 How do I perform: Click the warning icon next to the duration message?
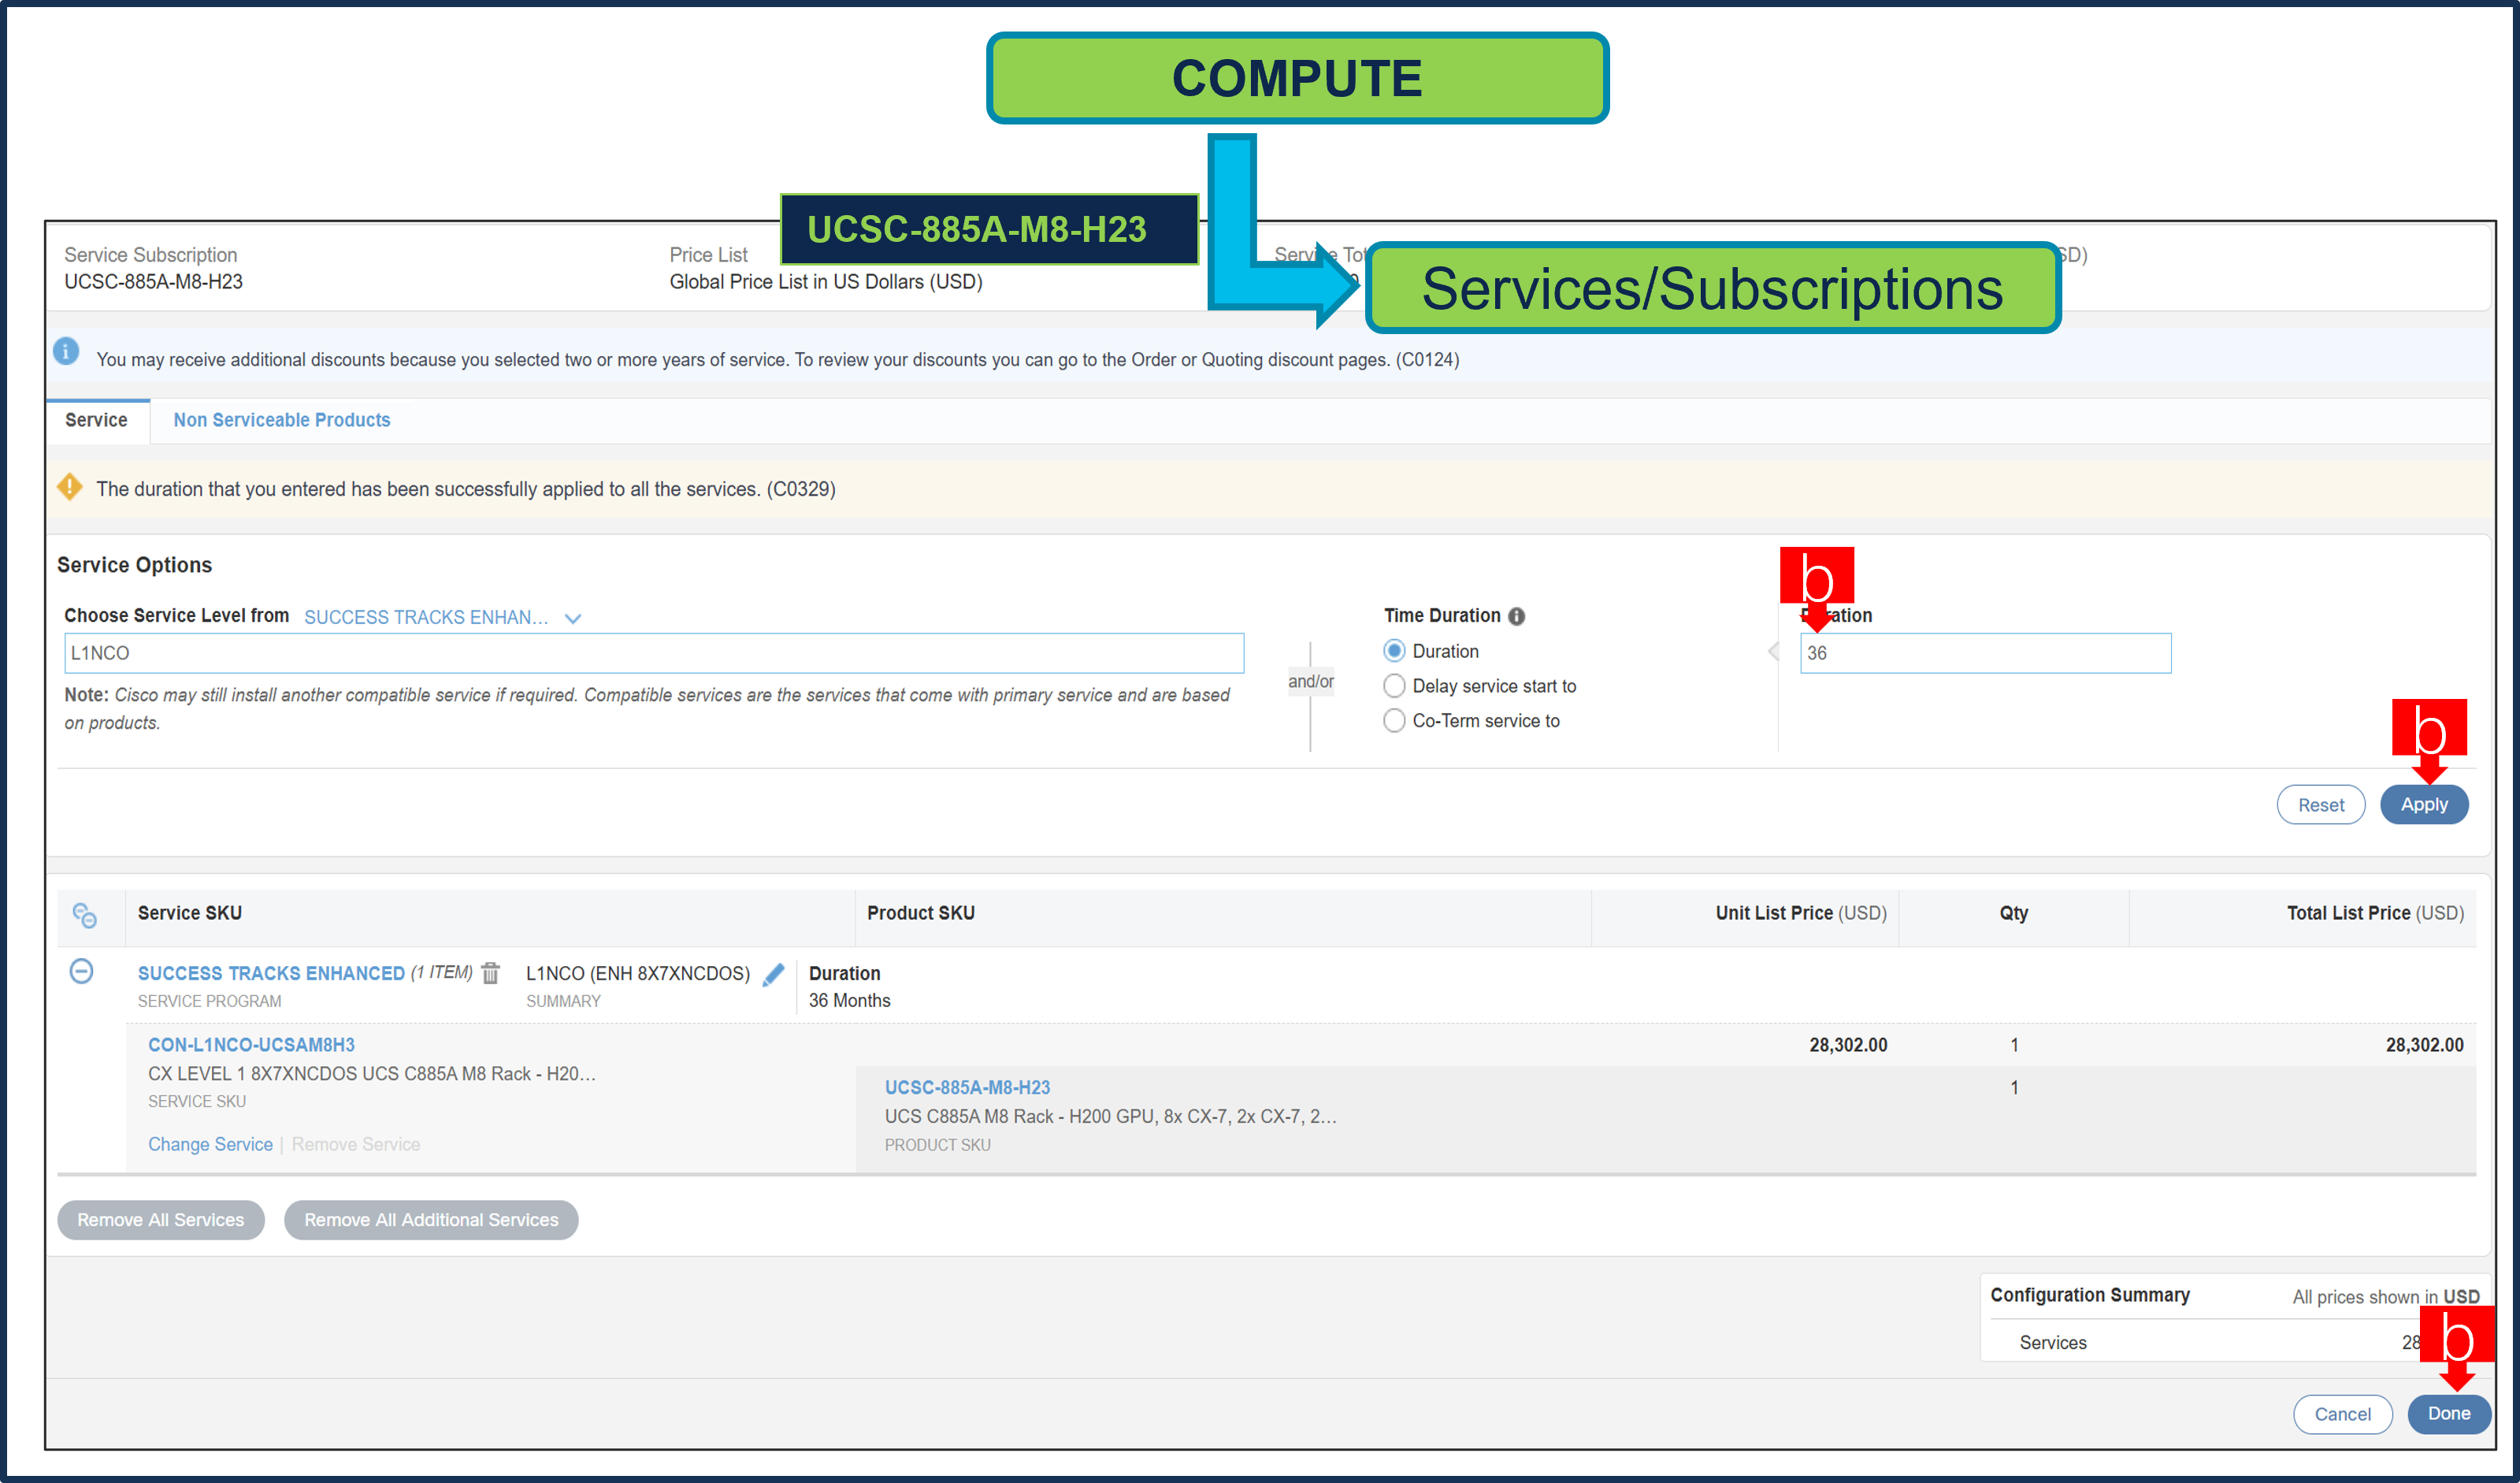(70, 487)
